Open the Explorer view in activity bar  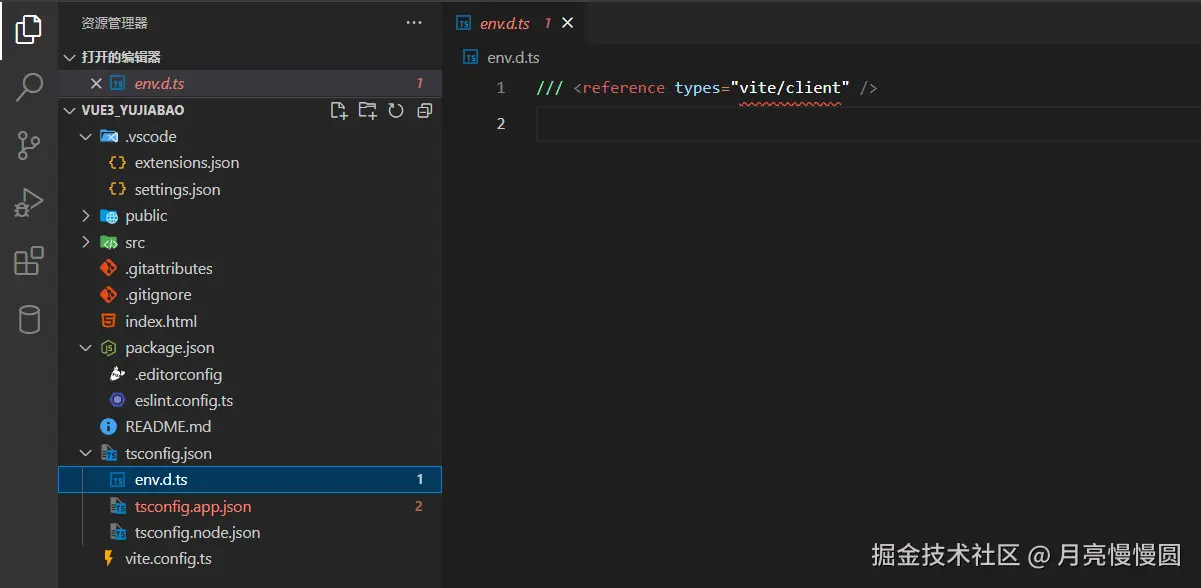tap(29, 30)
